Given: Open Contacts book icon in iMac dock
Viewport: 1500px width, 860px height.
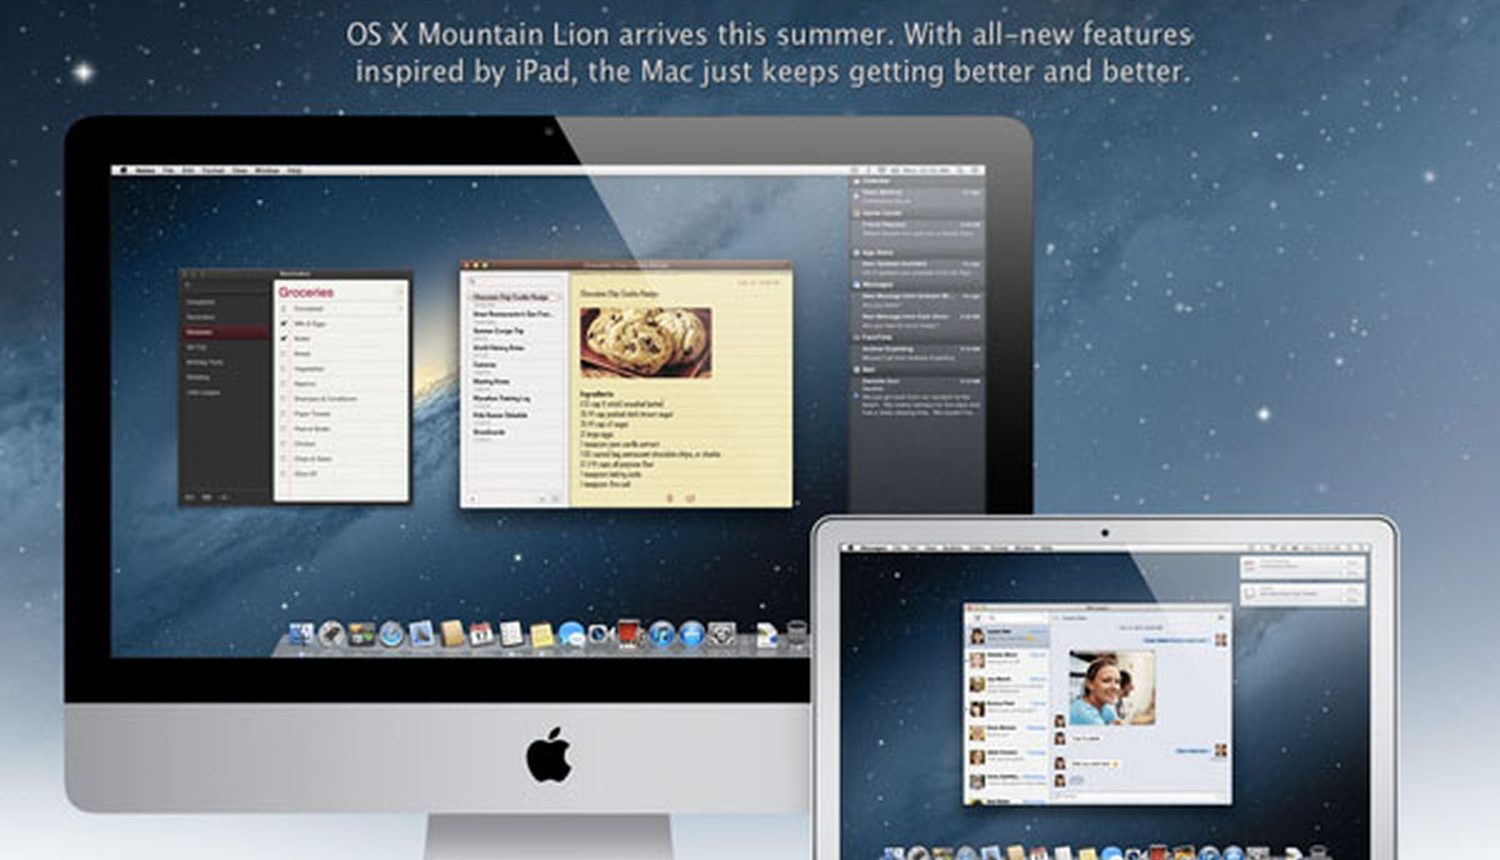Looking at the screenshot, I should tap(452, 634).
